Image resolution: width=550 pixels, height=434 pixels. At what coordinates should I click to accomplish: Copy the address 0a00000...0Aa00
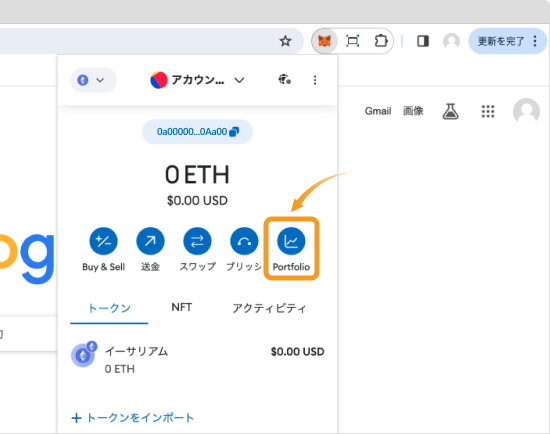197,132
